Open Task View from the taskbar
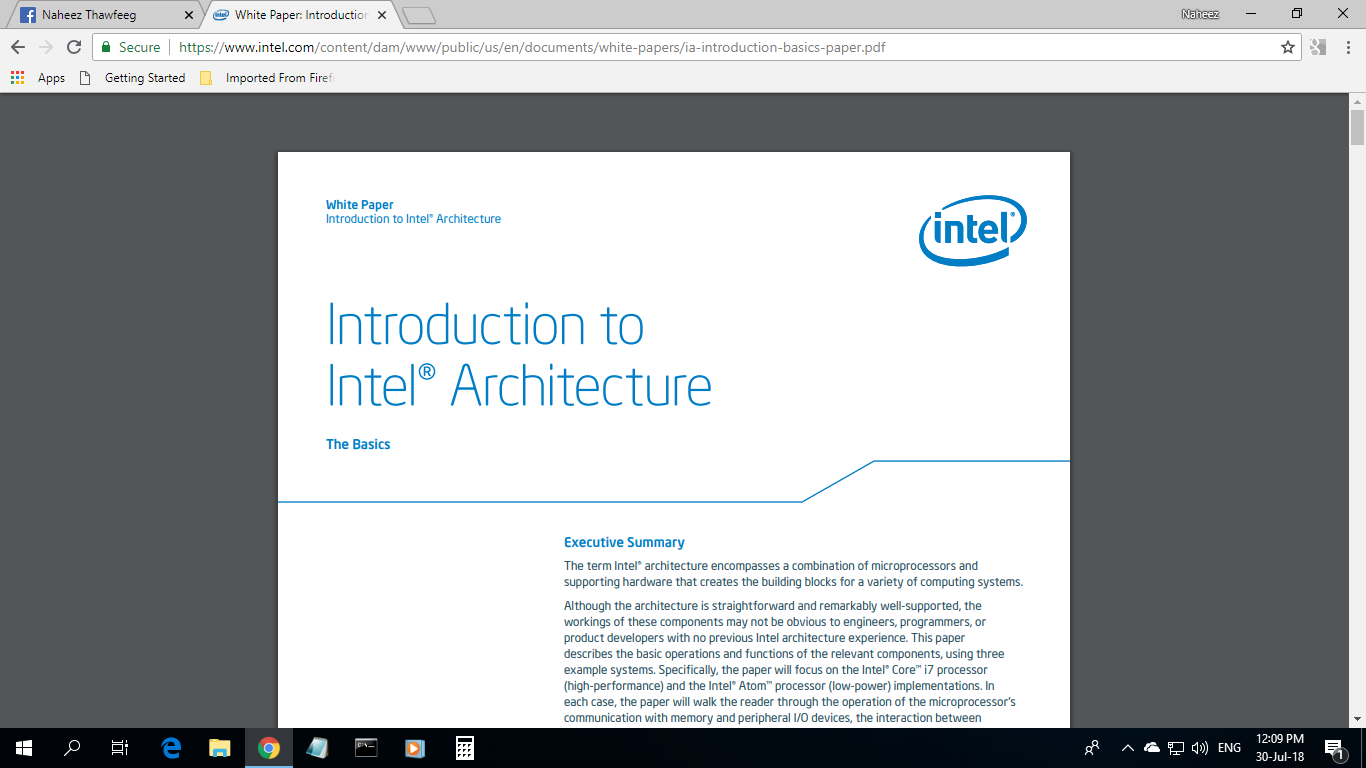This screenshot has width=1366, height=768. click(120, 748)
